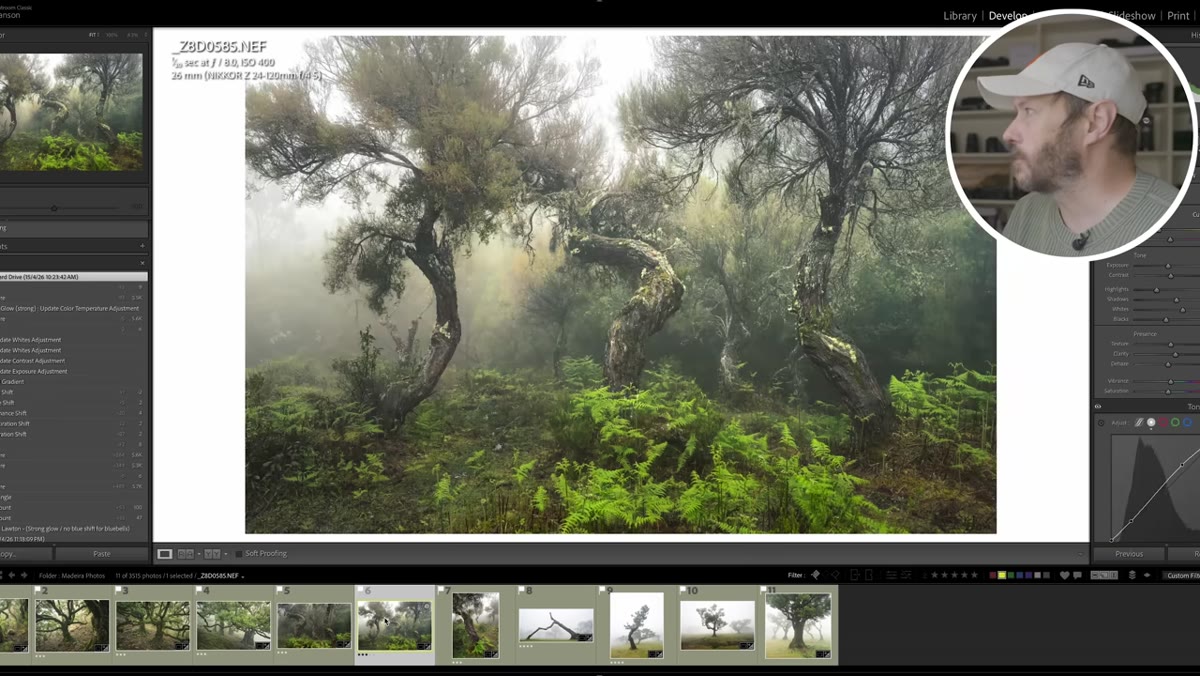Toggle the Before/After R|A view icon
Viewport: 1200px width, 676px height.
pyautogui.click(x=184, y=553)
